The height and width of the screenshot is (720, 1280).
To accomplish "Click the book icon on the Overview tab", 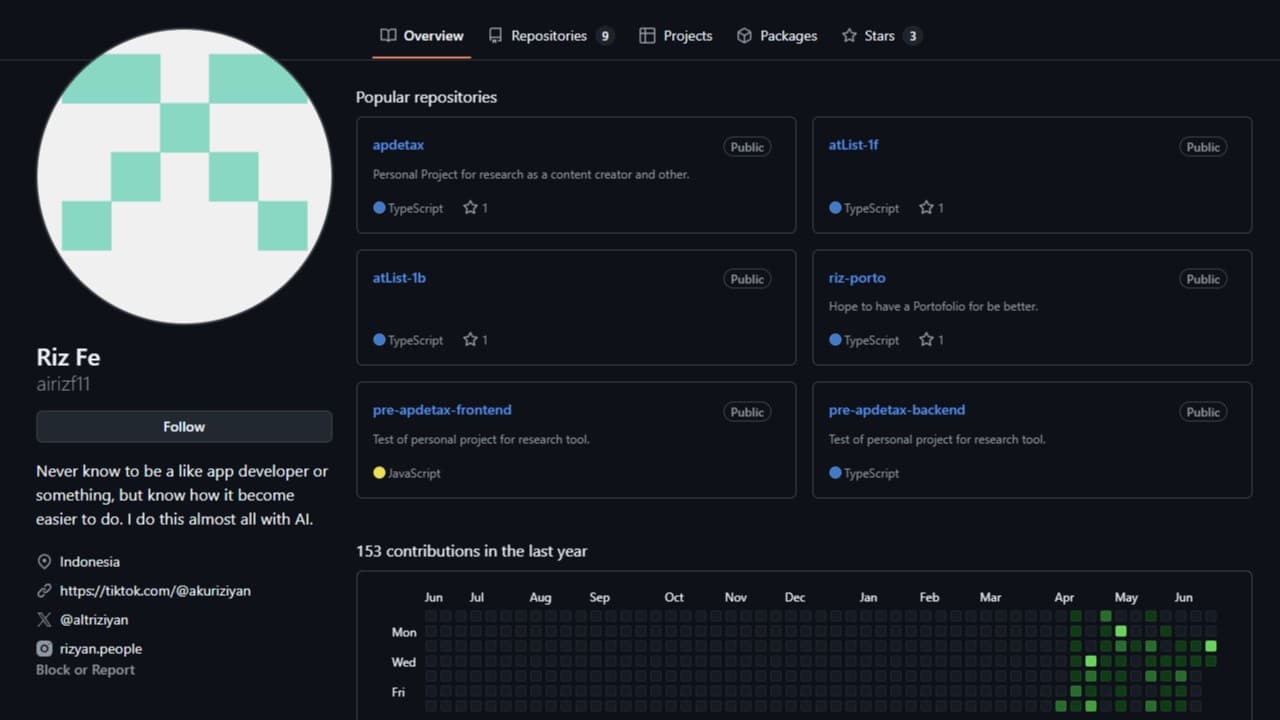I will [x=387, y=35].
